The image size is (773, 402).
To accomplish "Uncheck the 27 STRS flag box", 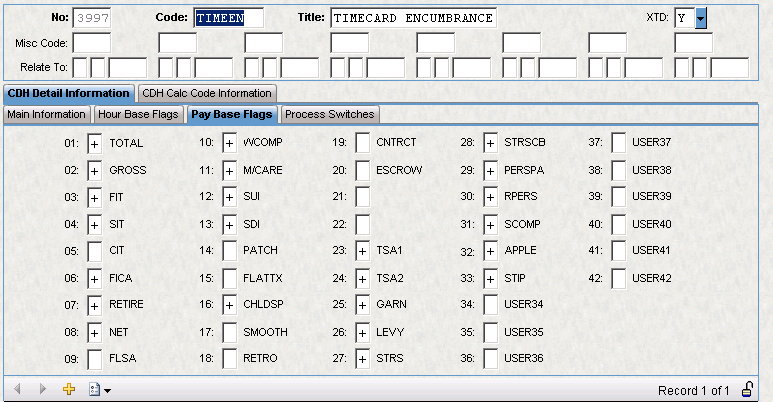I will [x=362, y=358].
